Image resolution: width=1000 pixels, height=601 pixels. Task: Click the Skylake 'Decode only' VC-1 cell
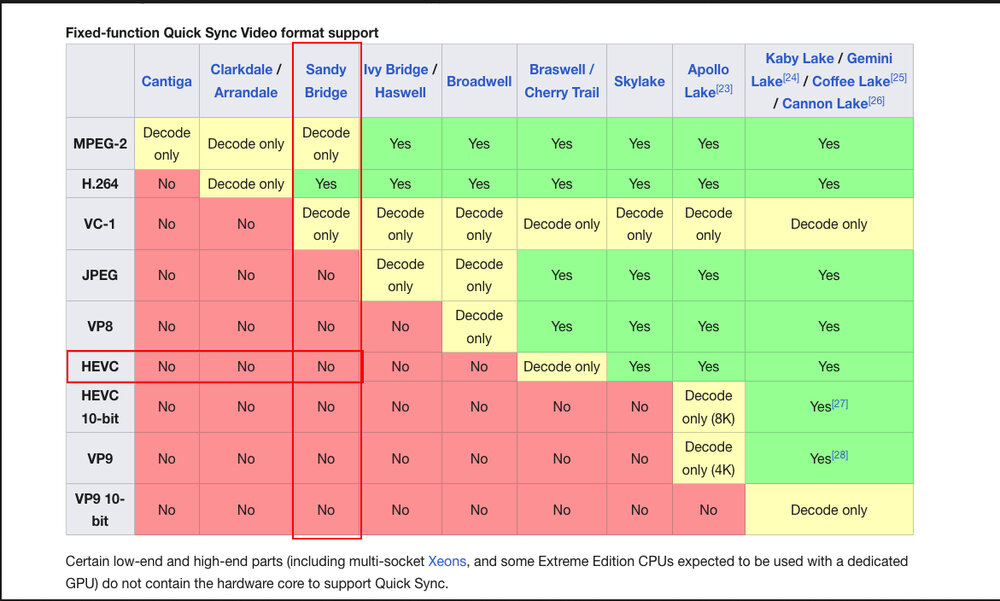[639, 224]
